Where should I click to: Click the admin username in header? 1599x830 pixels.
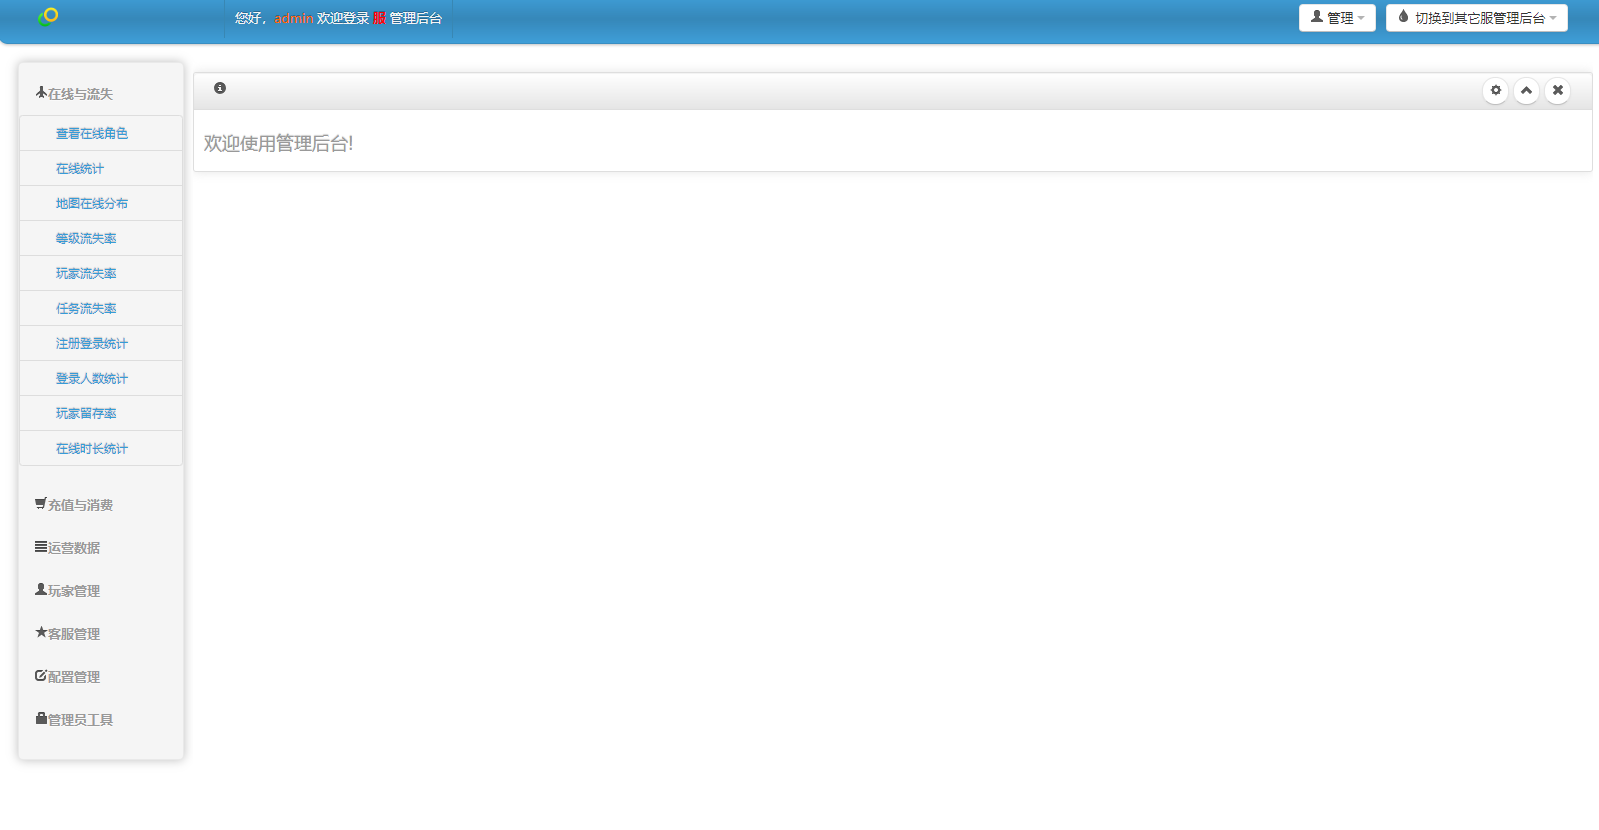294,18
